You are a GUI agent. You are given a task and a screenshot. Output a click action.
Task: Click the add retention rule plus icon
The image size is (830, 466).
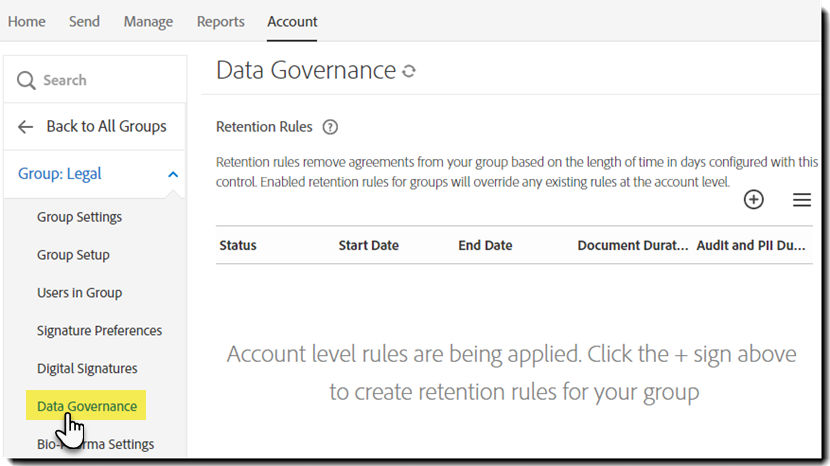pyautogui.click(x=753, y=200)
